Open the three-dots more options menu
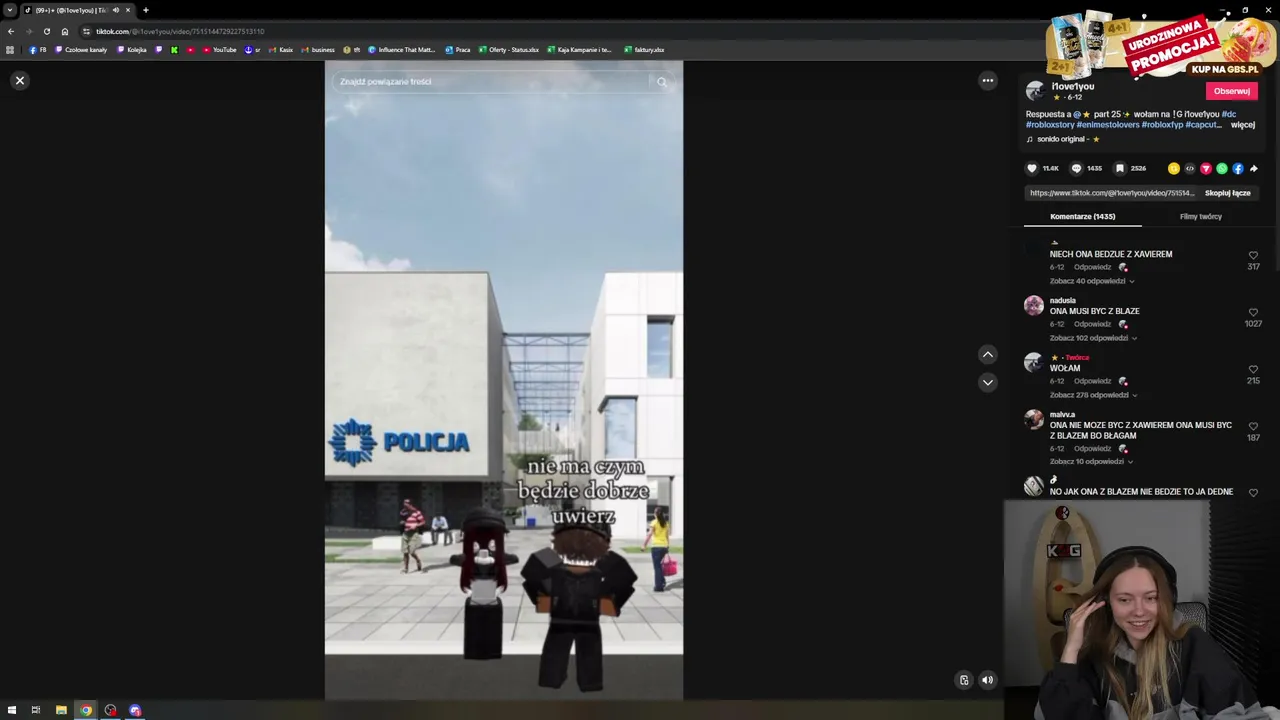The image size is (1280, 720). pyautogui.click(x=988, y=81)
